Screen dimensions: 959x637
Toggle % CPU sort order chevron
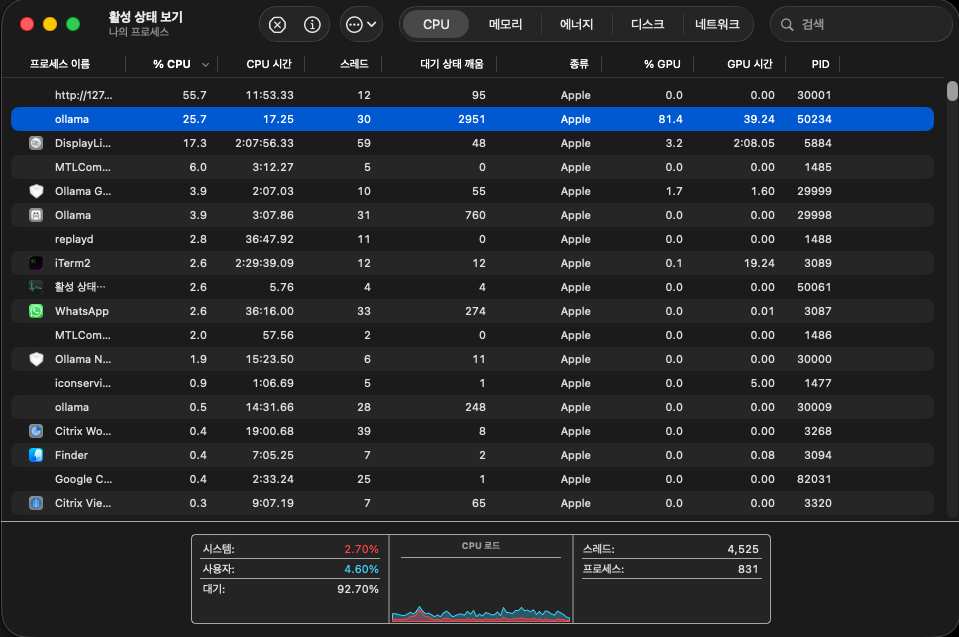(205, 65)
